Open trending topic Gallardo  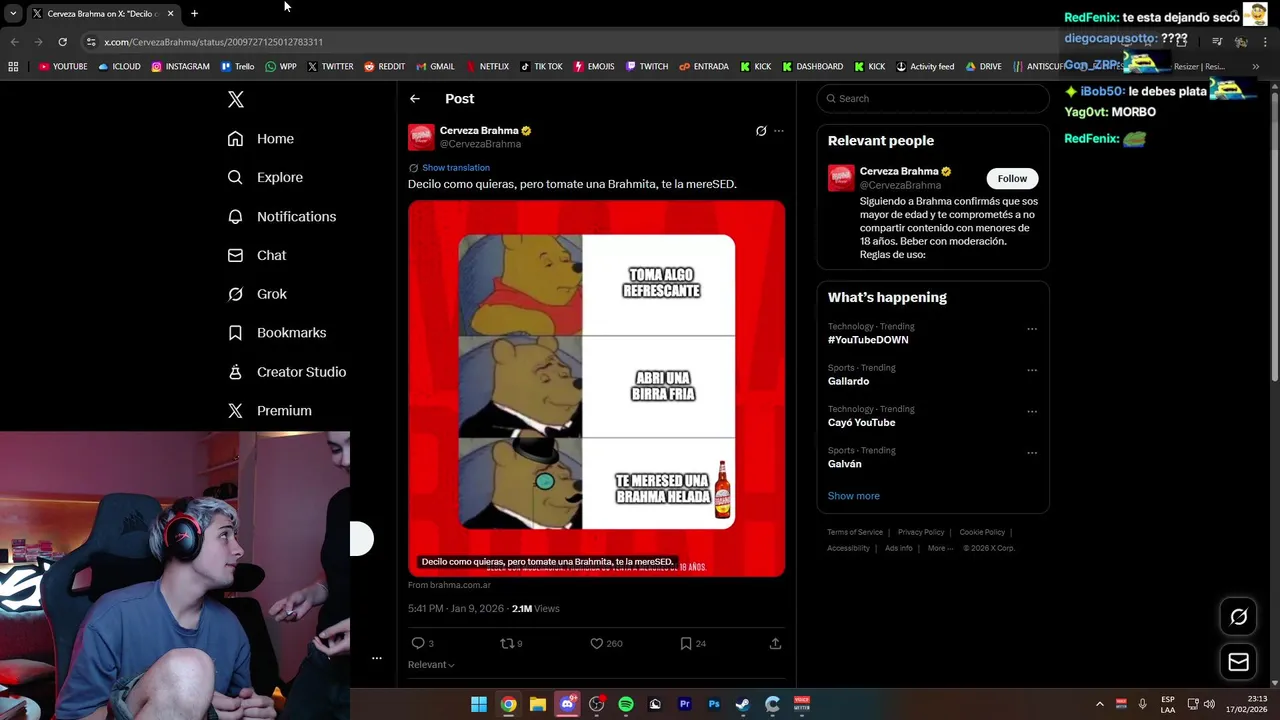click(x=848, y=381)
